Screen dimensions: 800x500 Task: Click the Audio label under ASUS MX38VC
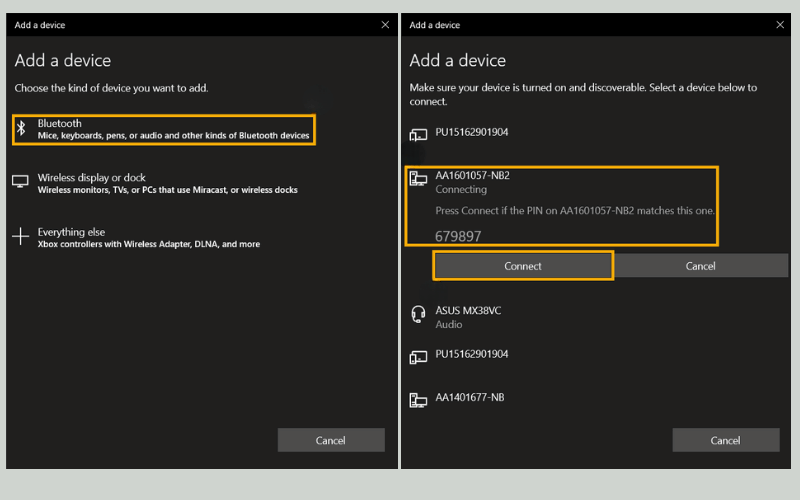449,324
